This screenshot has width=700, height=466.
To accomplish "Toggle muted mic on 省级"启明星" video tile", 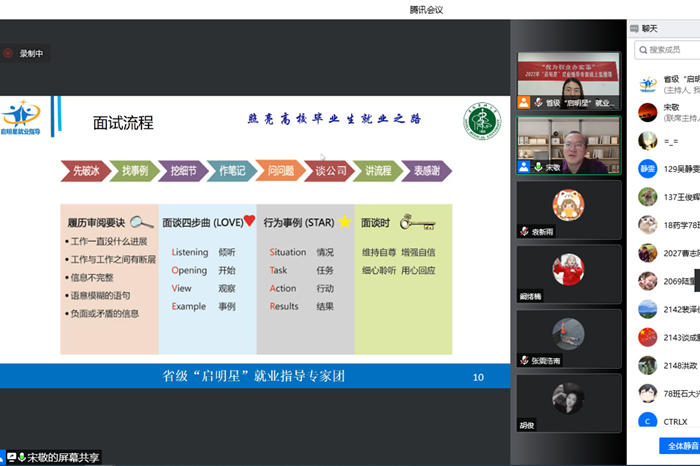I will pyautogui.click(x=537, y=103).
